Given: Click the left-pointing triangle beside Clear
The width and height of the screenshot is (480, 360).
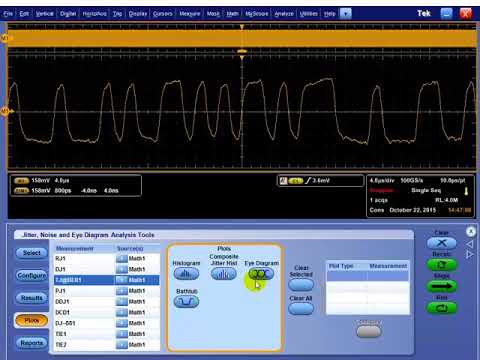Looking at the screenshot, I should coord(470,244).
